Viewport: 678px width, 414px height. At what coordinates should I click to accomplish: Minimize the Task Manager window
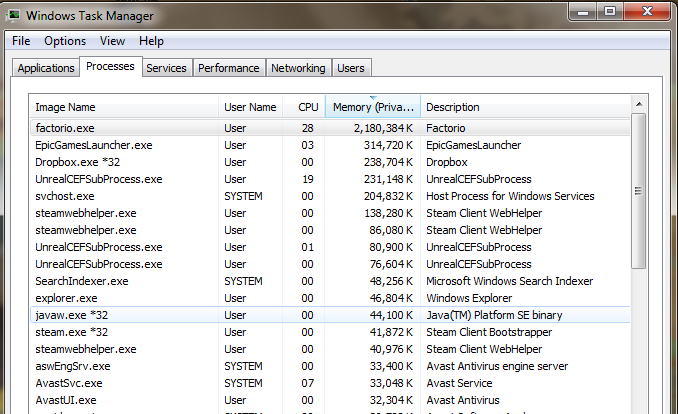point(583,11)
